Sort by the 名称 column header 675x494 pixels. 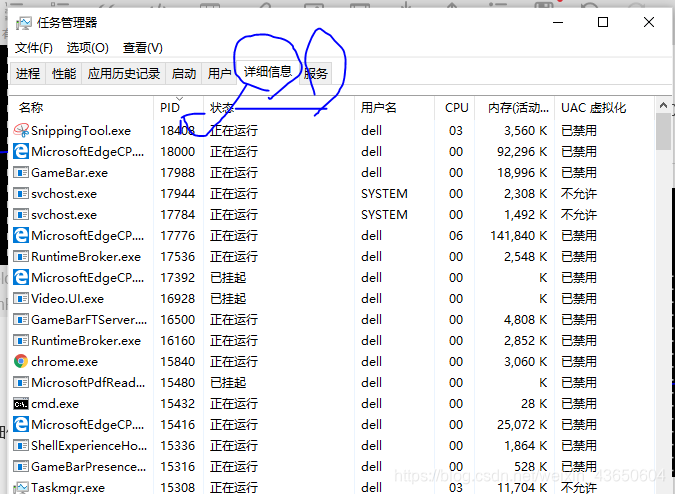click(81, 108)
